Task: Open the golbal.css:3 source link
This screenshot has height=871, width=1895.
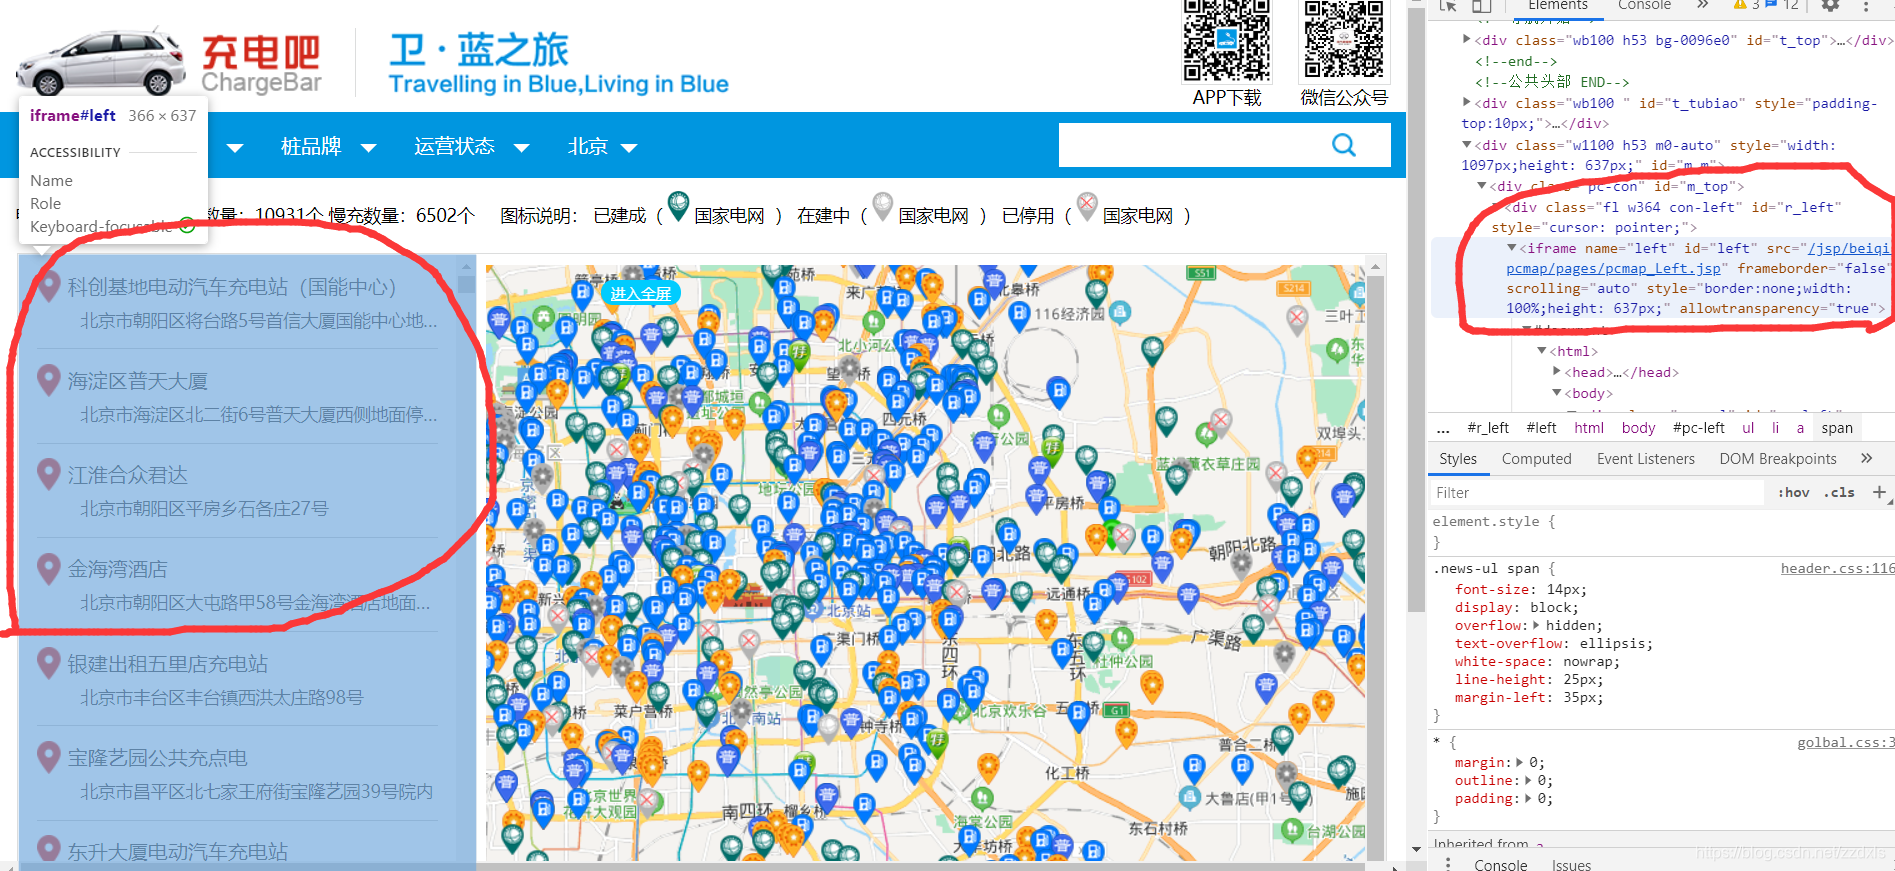Action: click(x=1845, y=742)
